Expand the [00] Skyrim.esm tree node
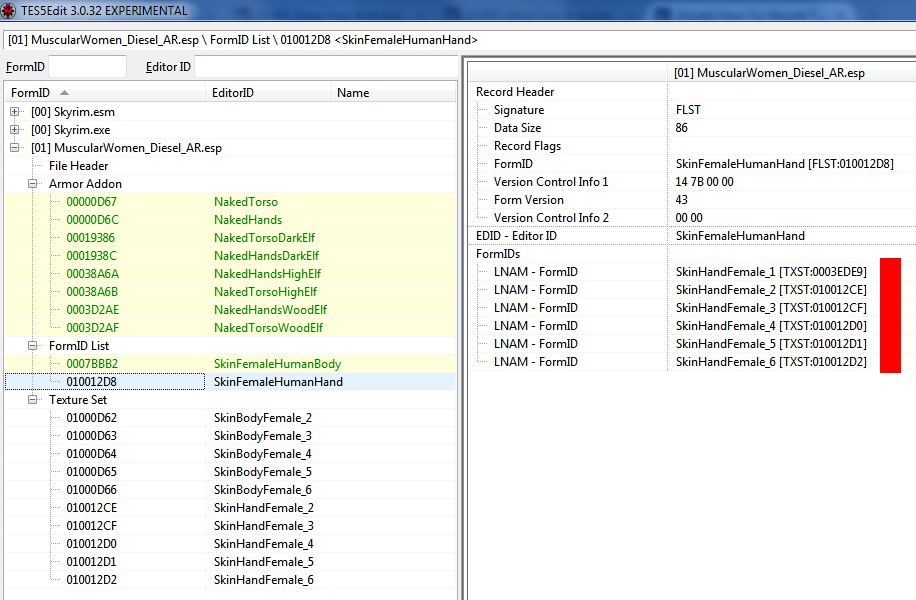Screen dimensions: 916x600 click(16, 112)
